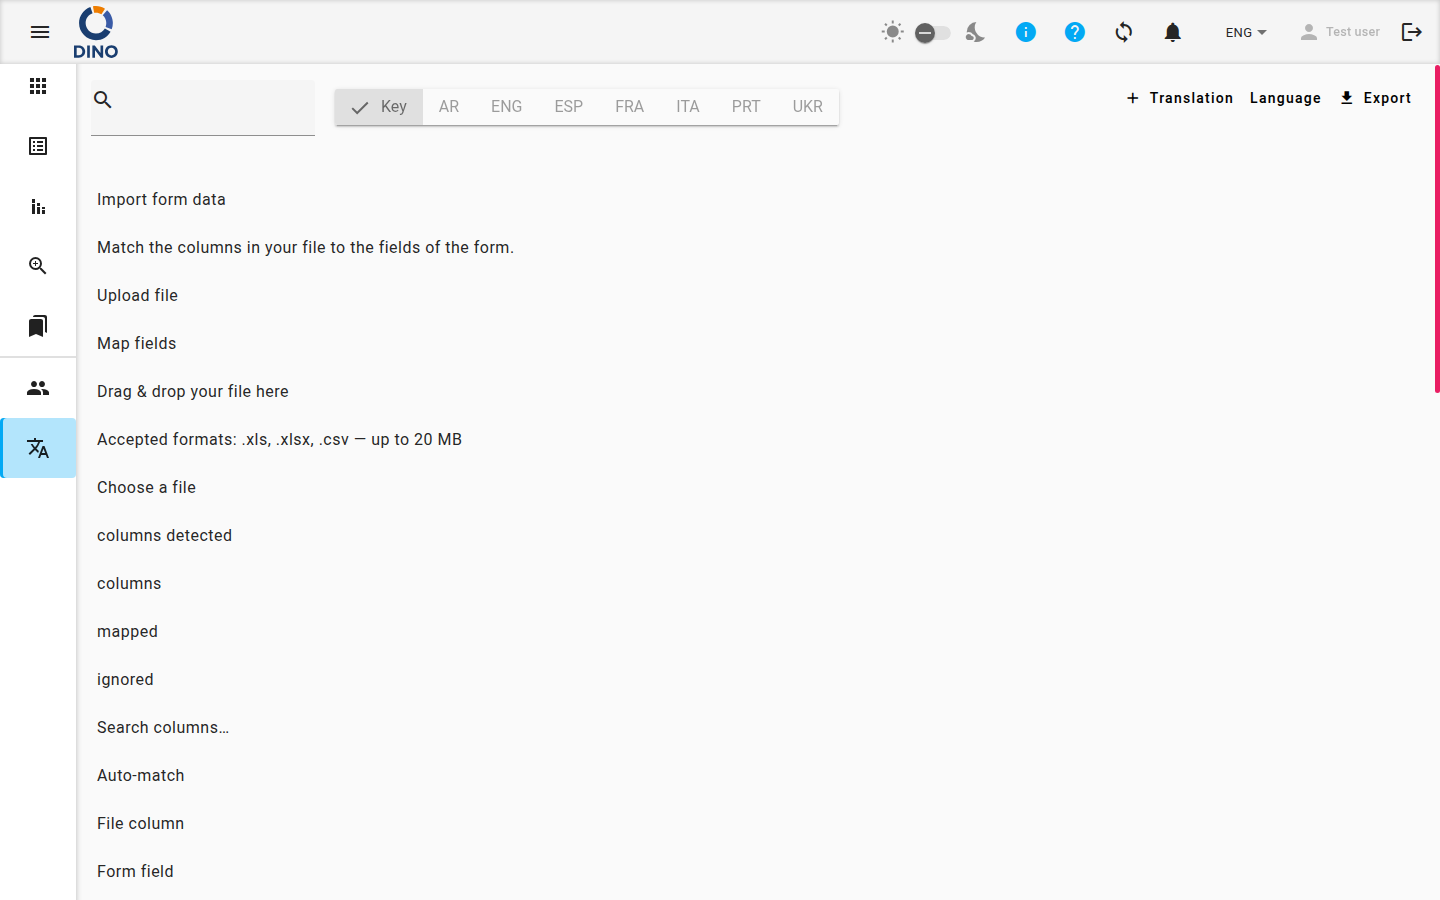The image size is (1440, 900).
Task: Click the Language button
Action: (x=1285, y=98)
